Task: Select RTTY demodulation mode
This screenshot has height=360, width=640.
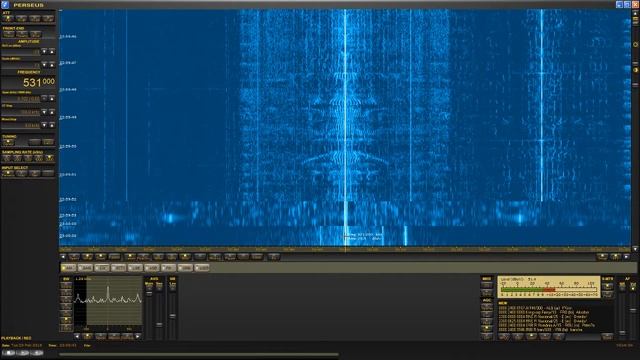Action: point(119,268)
